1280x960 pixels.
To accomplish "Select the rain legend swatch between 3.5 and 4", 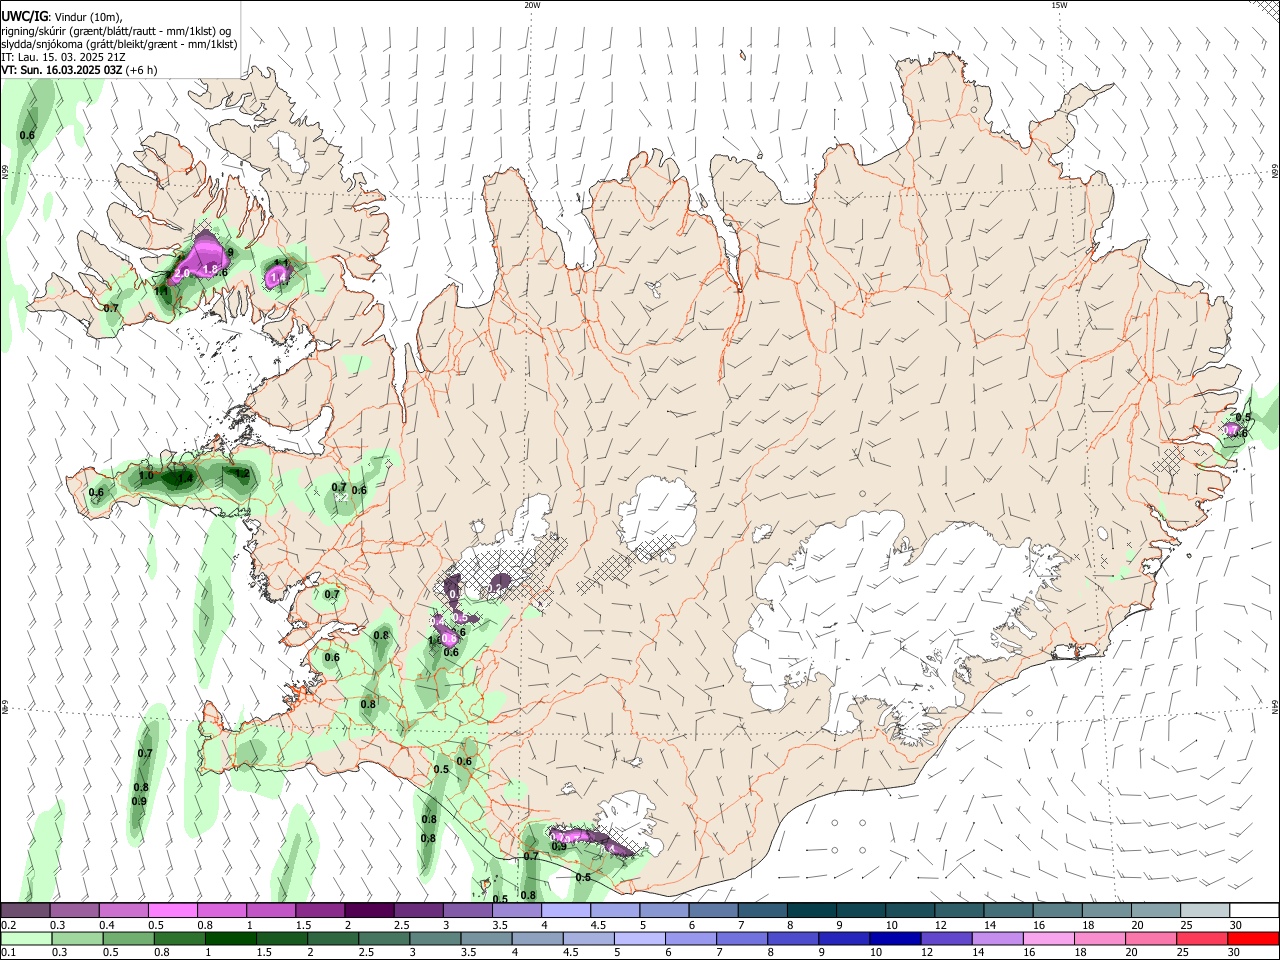I will pyautogui.click(x=486, y=938).
